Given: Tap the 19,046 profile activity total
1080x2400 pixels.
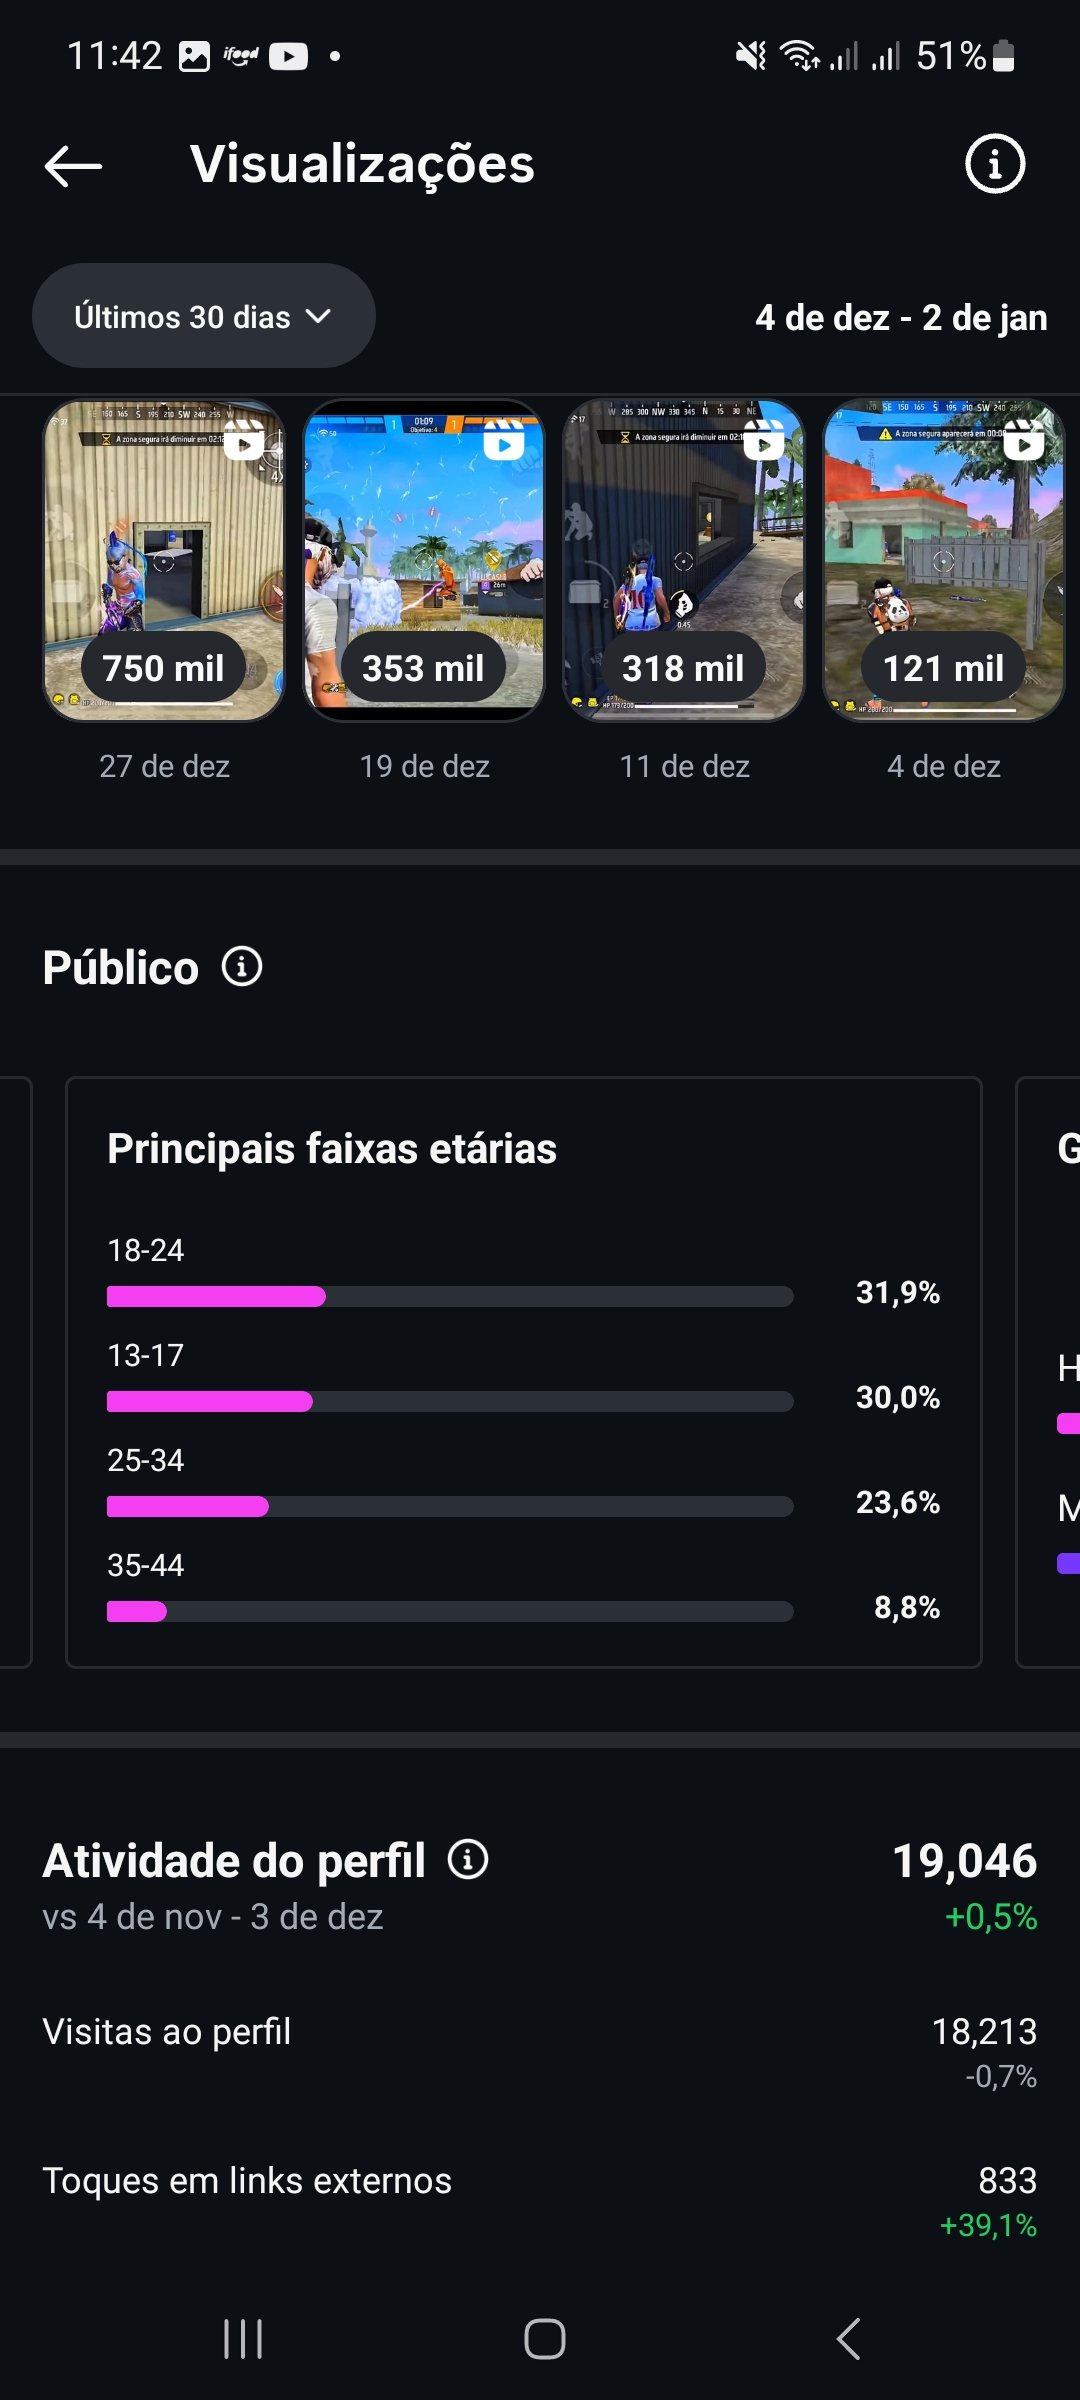Looking at the screenshot, I should tap(964, 1861).
